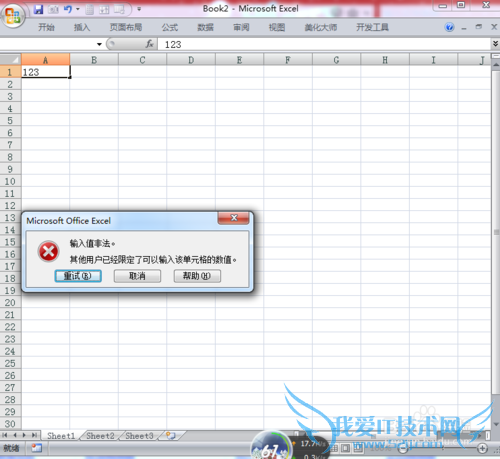Save the workbook from Quick Access toolbar

(39, 9)
